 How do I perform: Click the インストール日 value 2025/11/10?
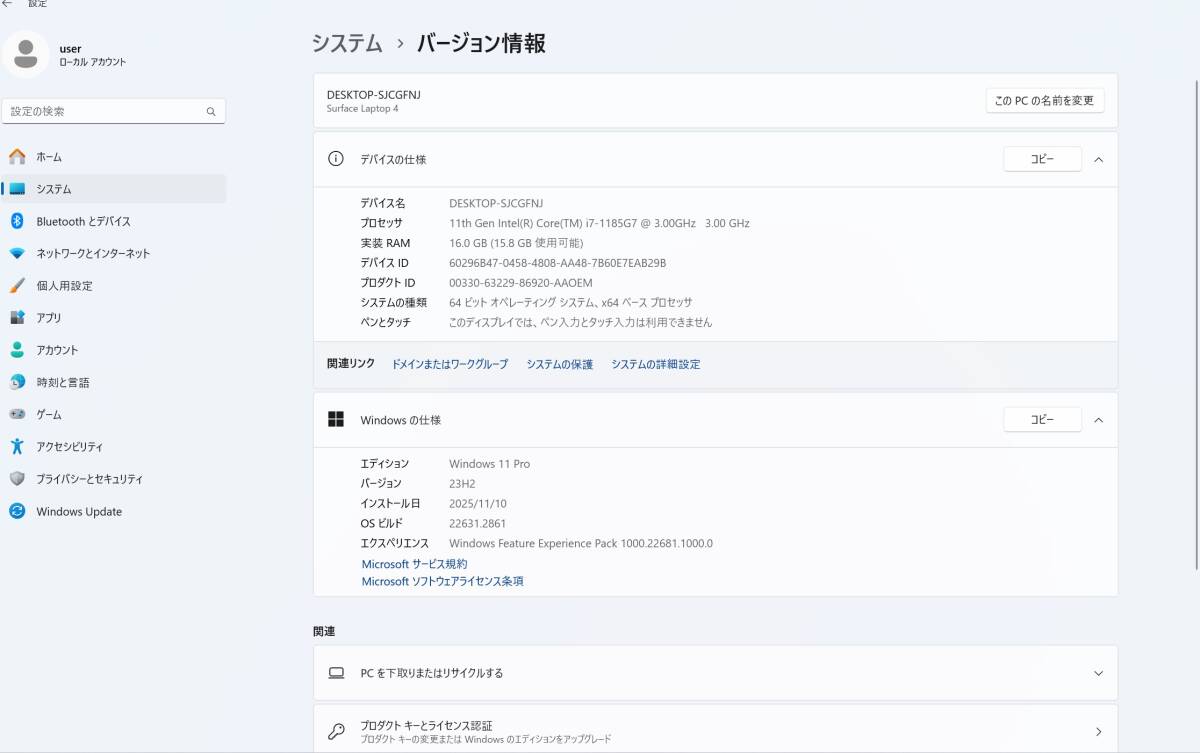(x=478, y=503)
